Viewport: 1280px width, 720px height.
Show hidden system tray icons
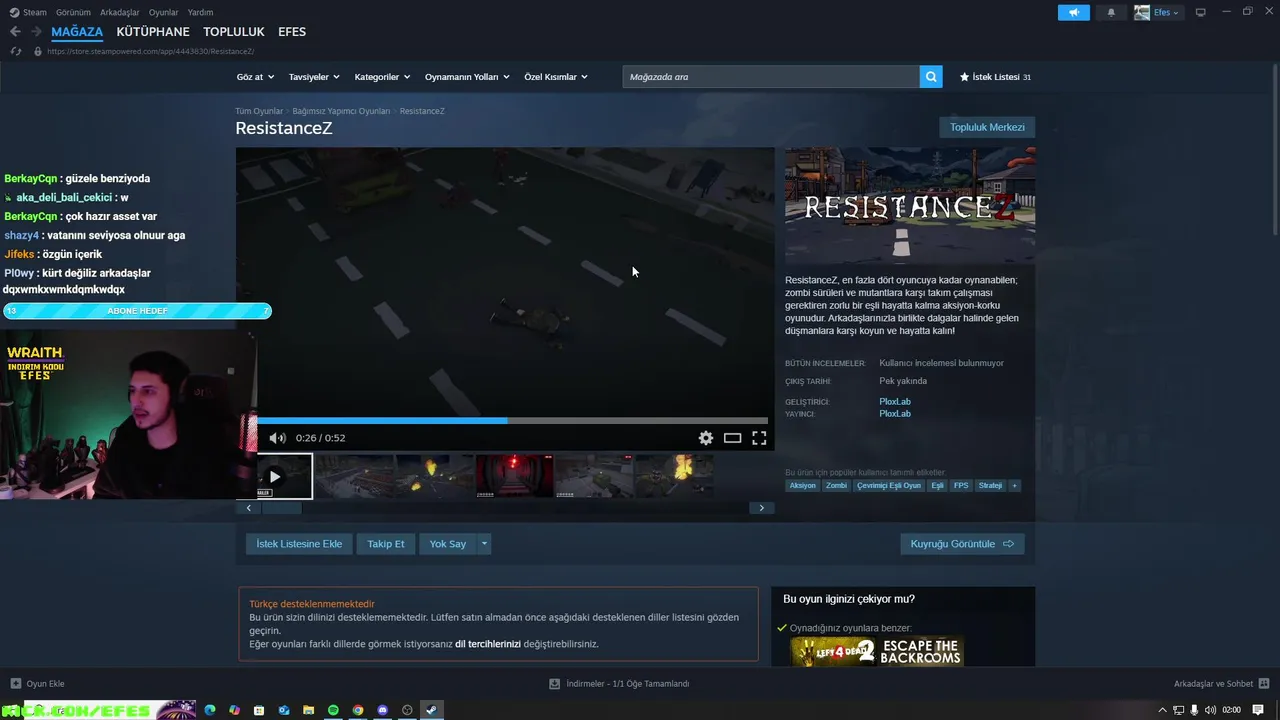(x=1162, y=710)
